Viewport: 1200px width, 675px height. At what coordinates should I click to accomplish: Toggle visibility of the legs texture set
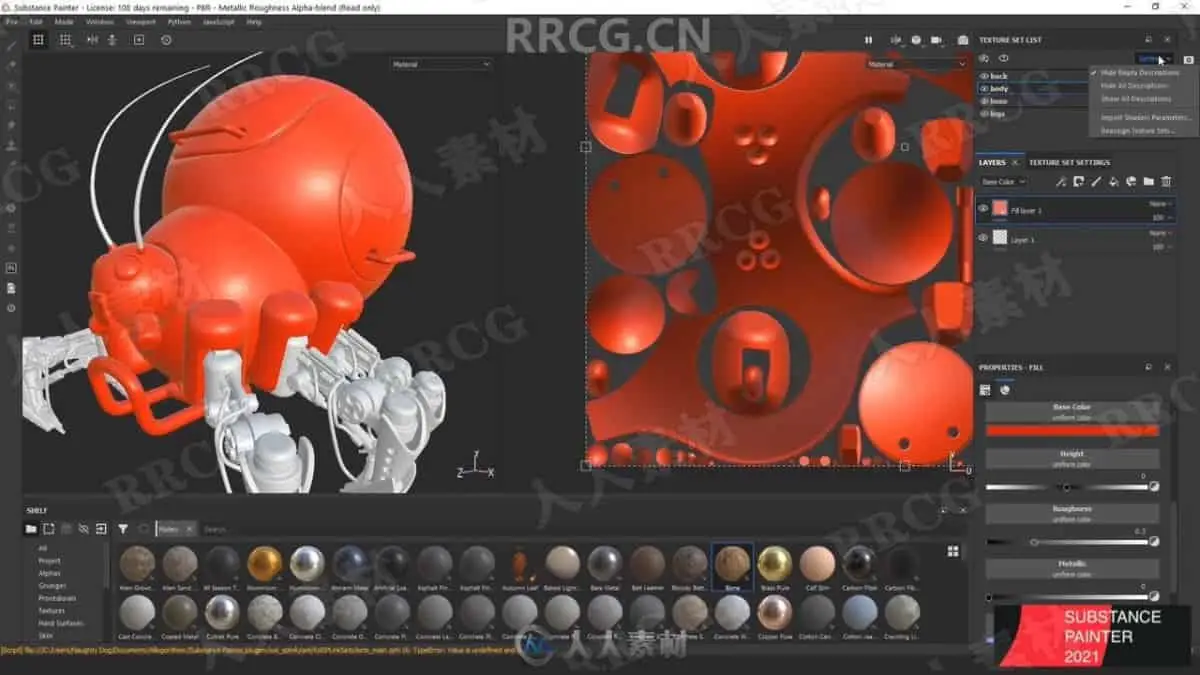tap(984, 114)
